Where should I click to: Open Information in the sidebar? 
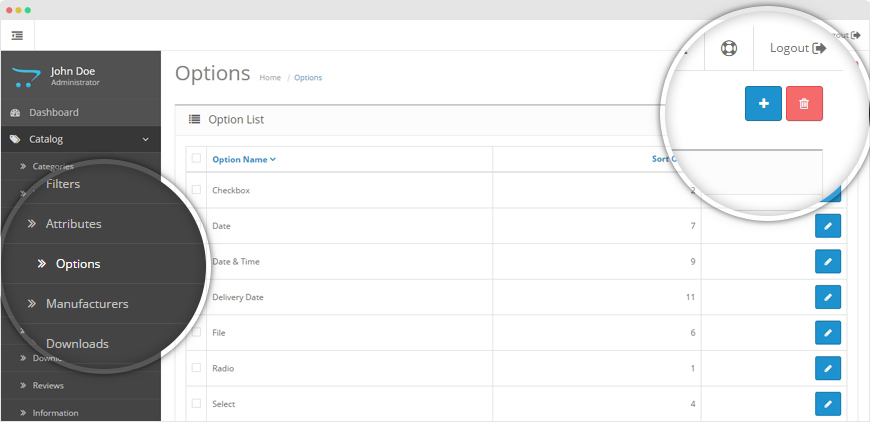point(55,412)
